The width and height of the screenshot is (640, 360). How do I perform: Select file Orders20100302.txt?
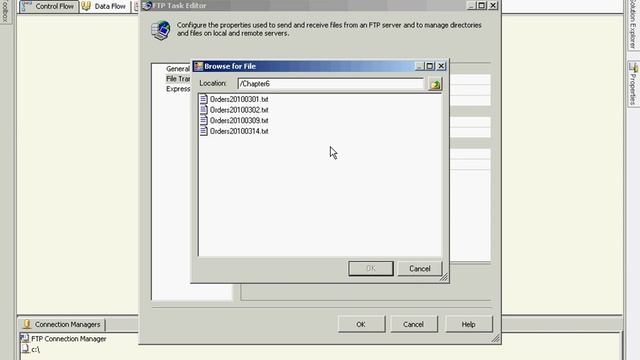pos(239,110)
